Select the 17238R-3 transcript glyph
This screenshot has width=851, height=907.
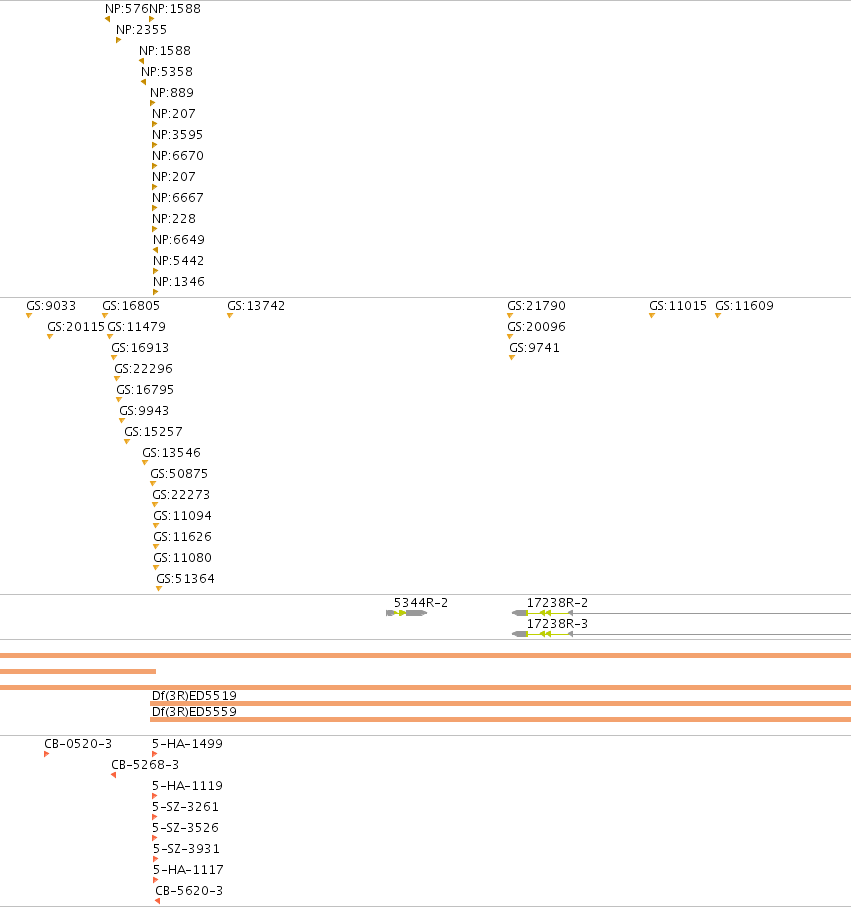point(681,634)
